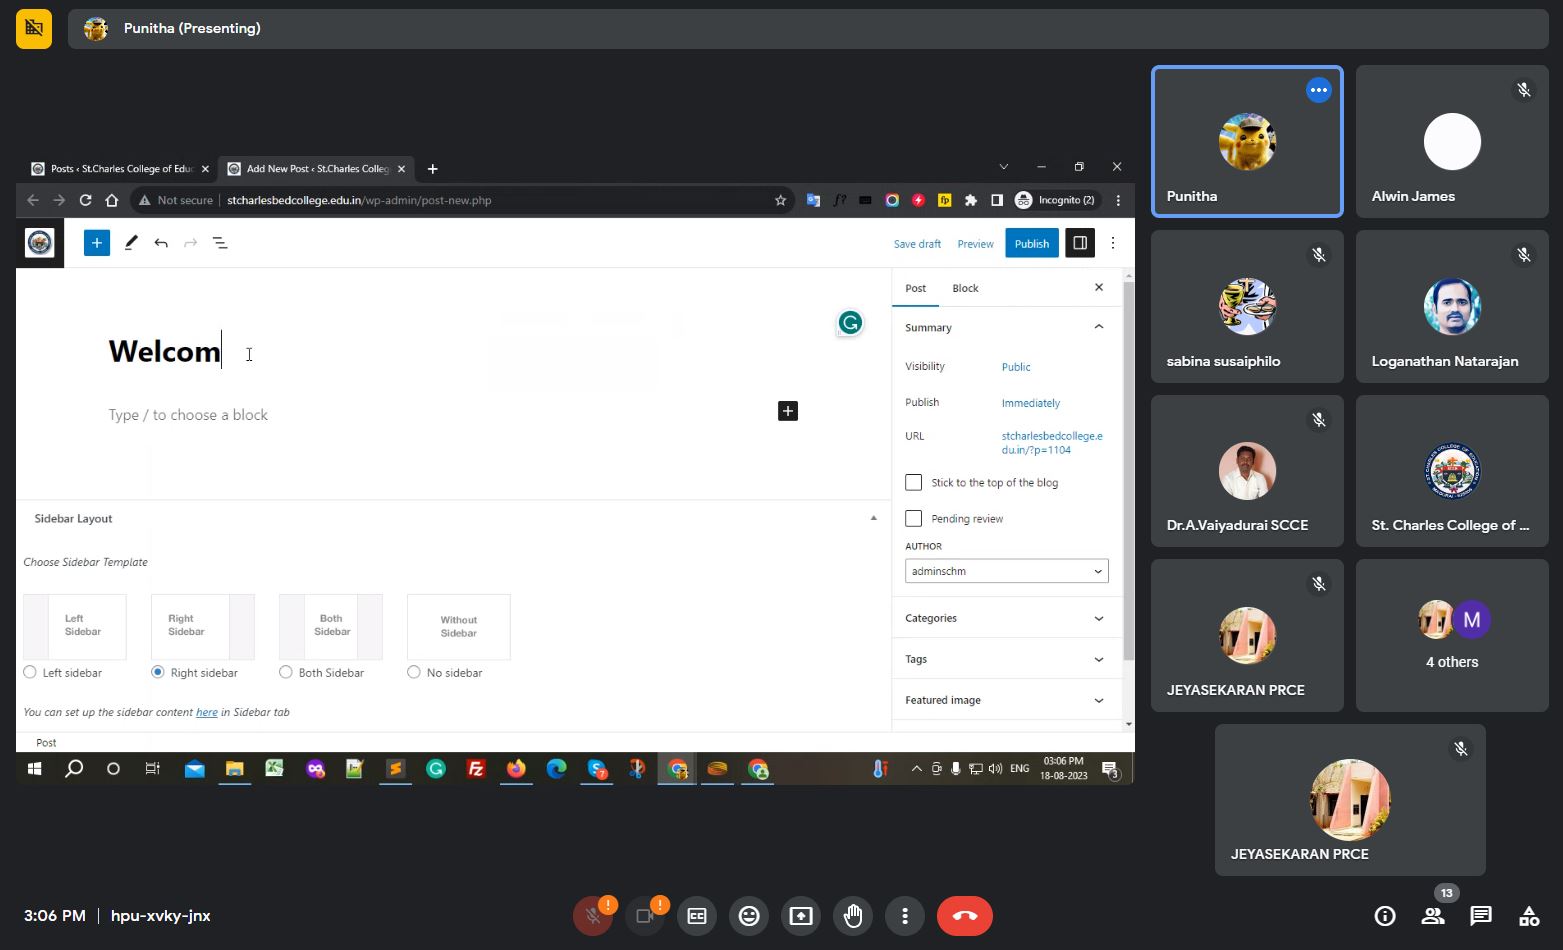Viewport: 1563px width, 950px height.
Task: Turn on captions in meeting bar
Action: tap(697, 916)
